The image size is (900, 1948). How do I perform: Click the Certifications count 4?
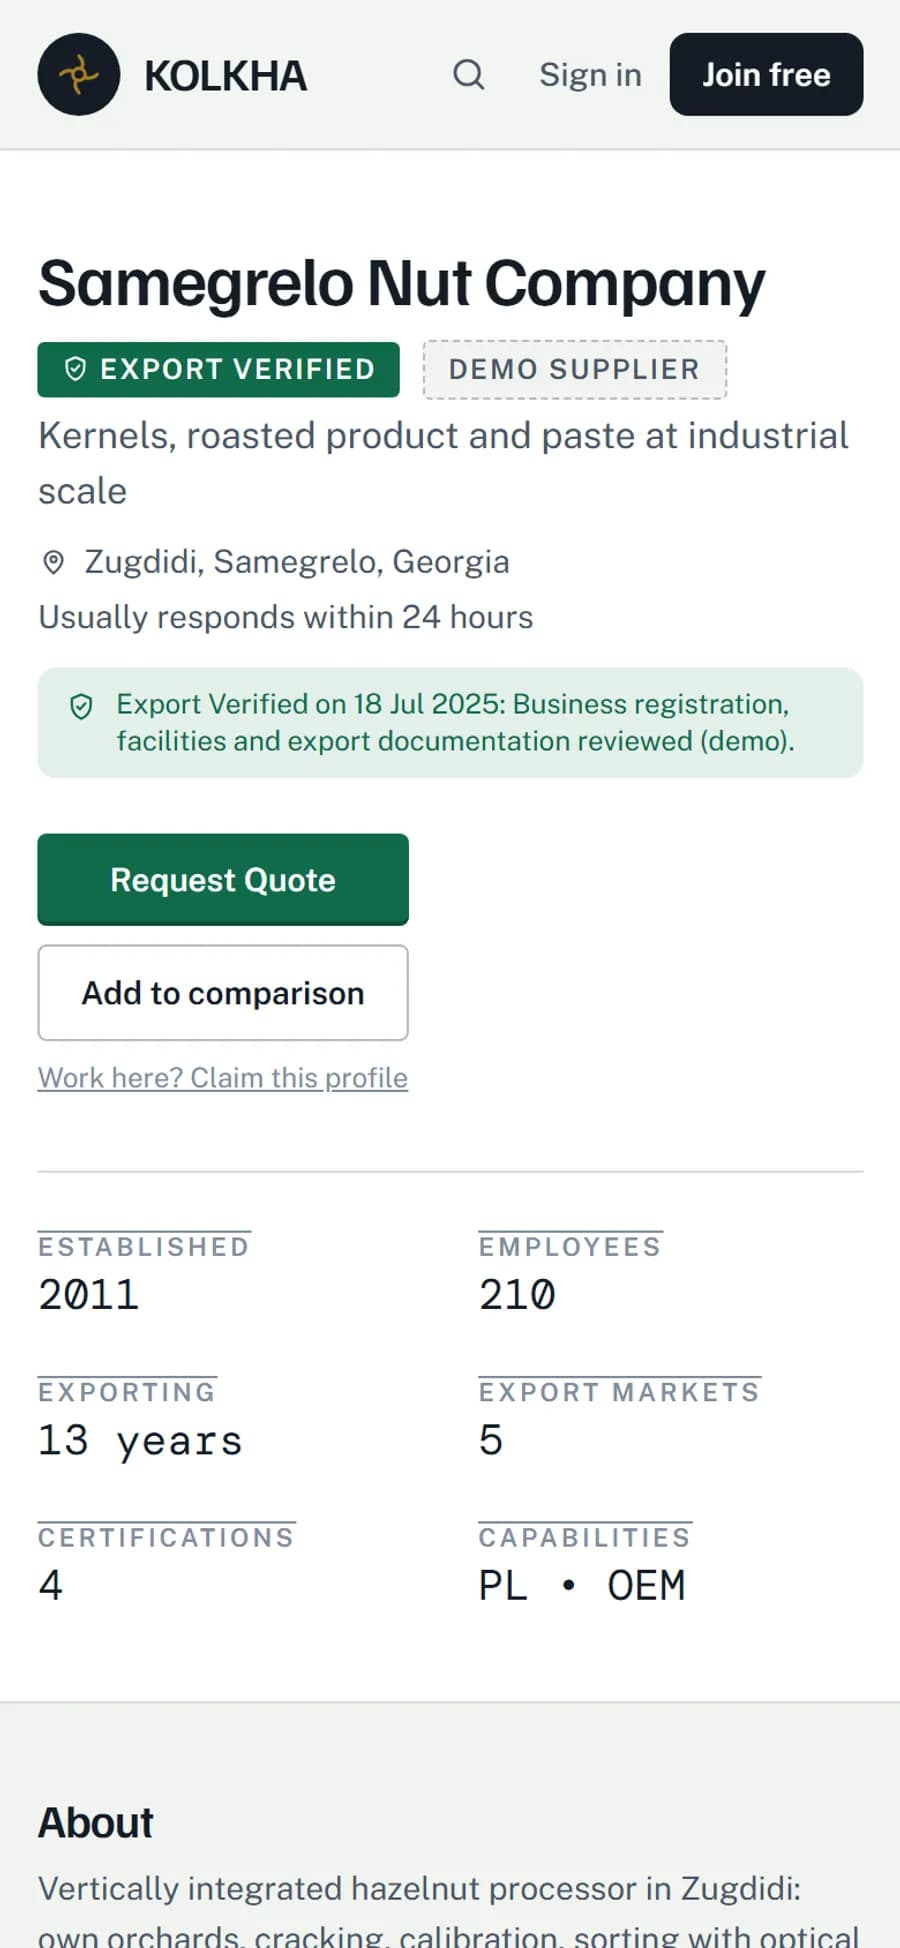51,1585
